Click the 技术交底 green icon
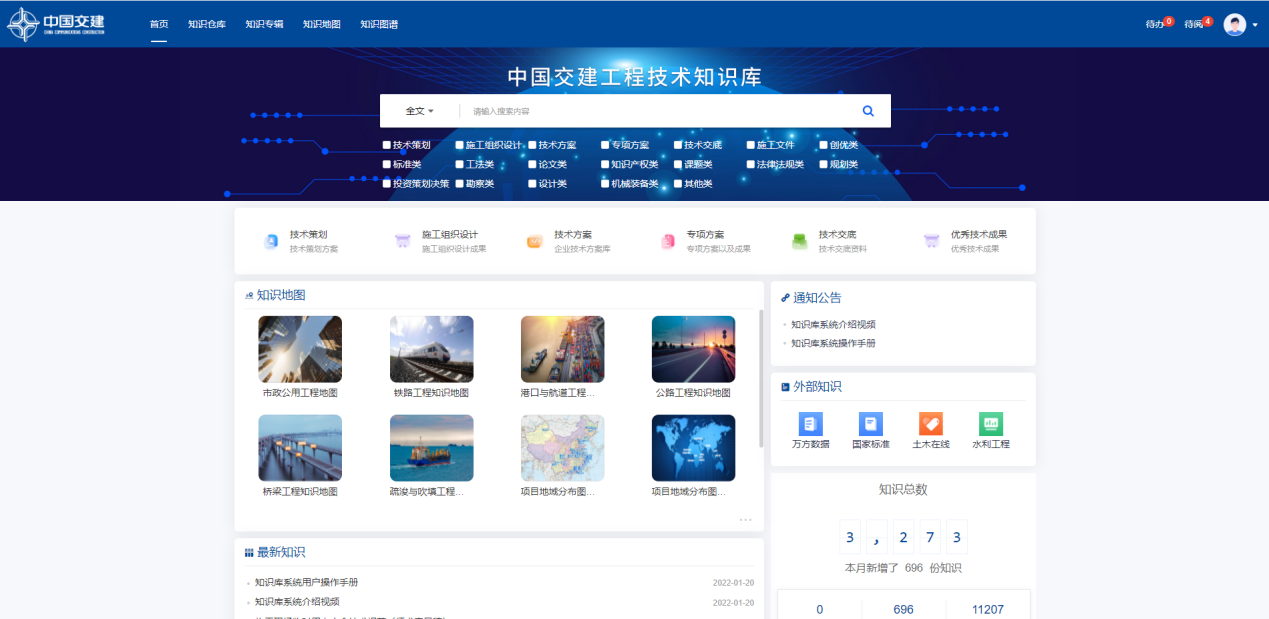The image size is (1269, 619). [x=800, y=241]
